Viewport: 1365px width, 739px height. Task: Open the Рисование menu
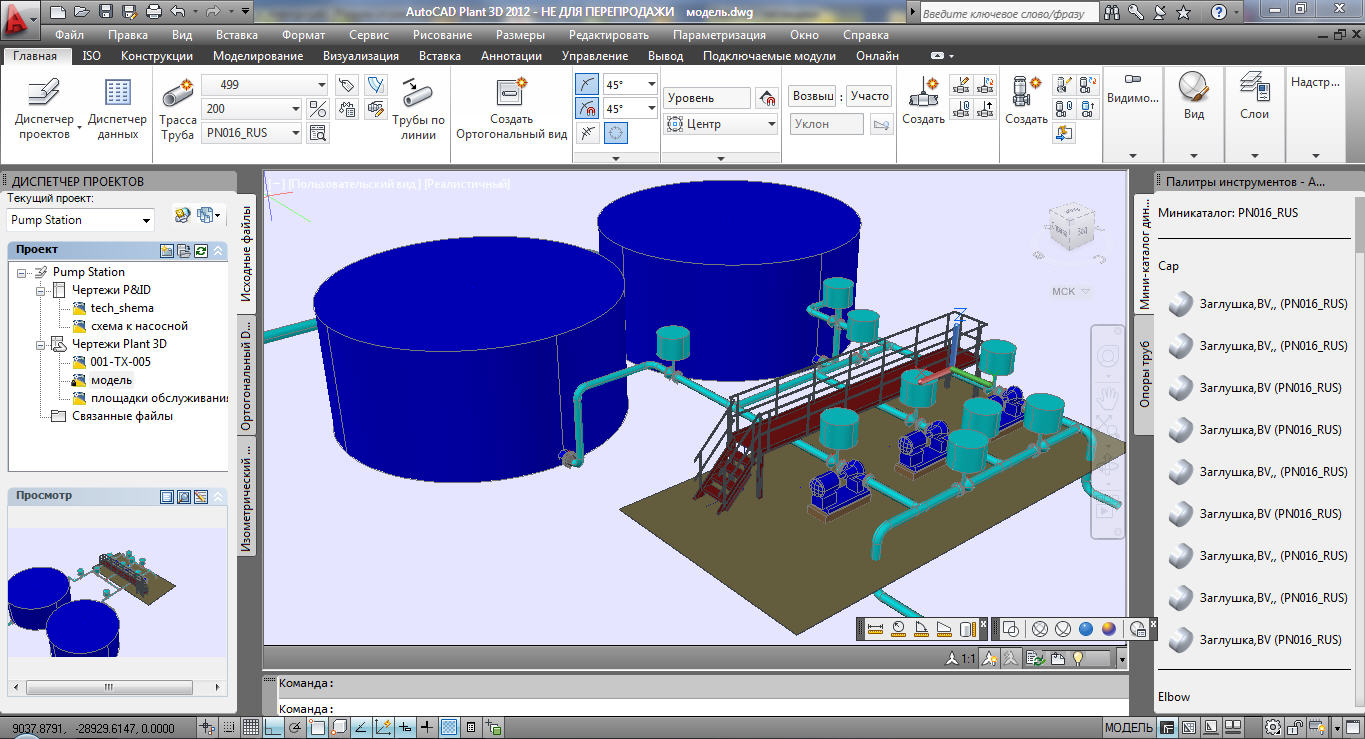click(441, 35)
